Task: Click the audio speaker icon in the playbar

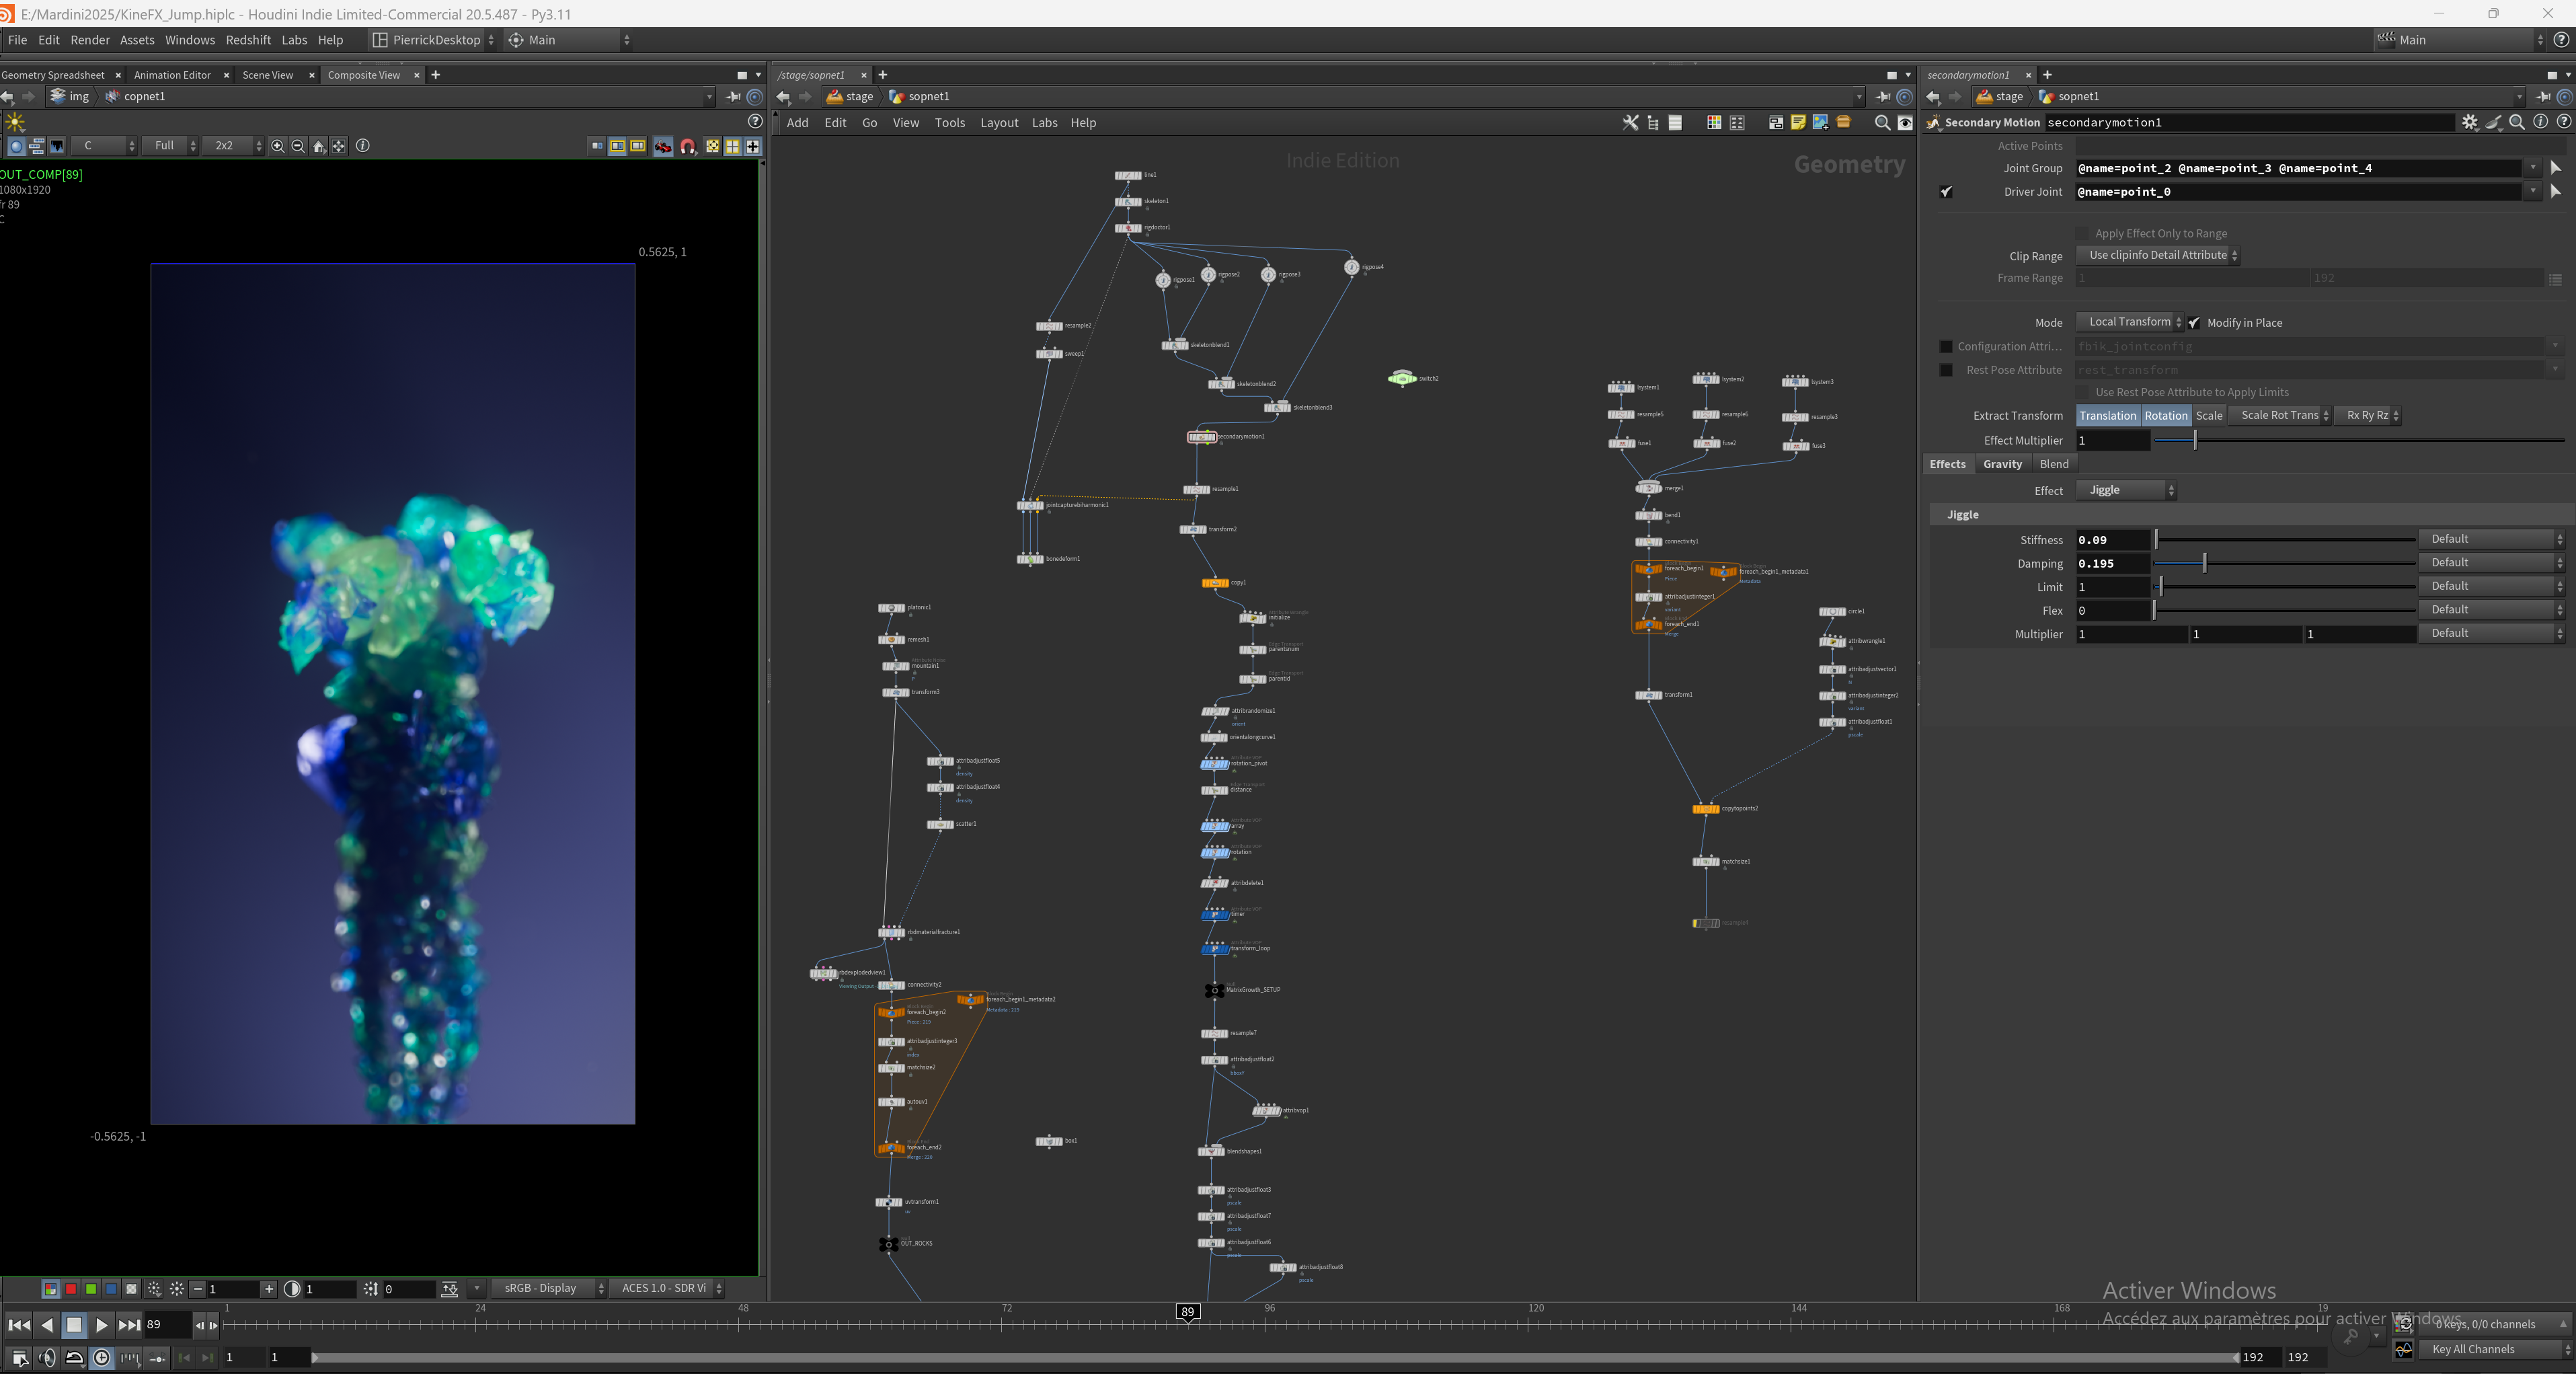Action: (x=47, y=1358)
